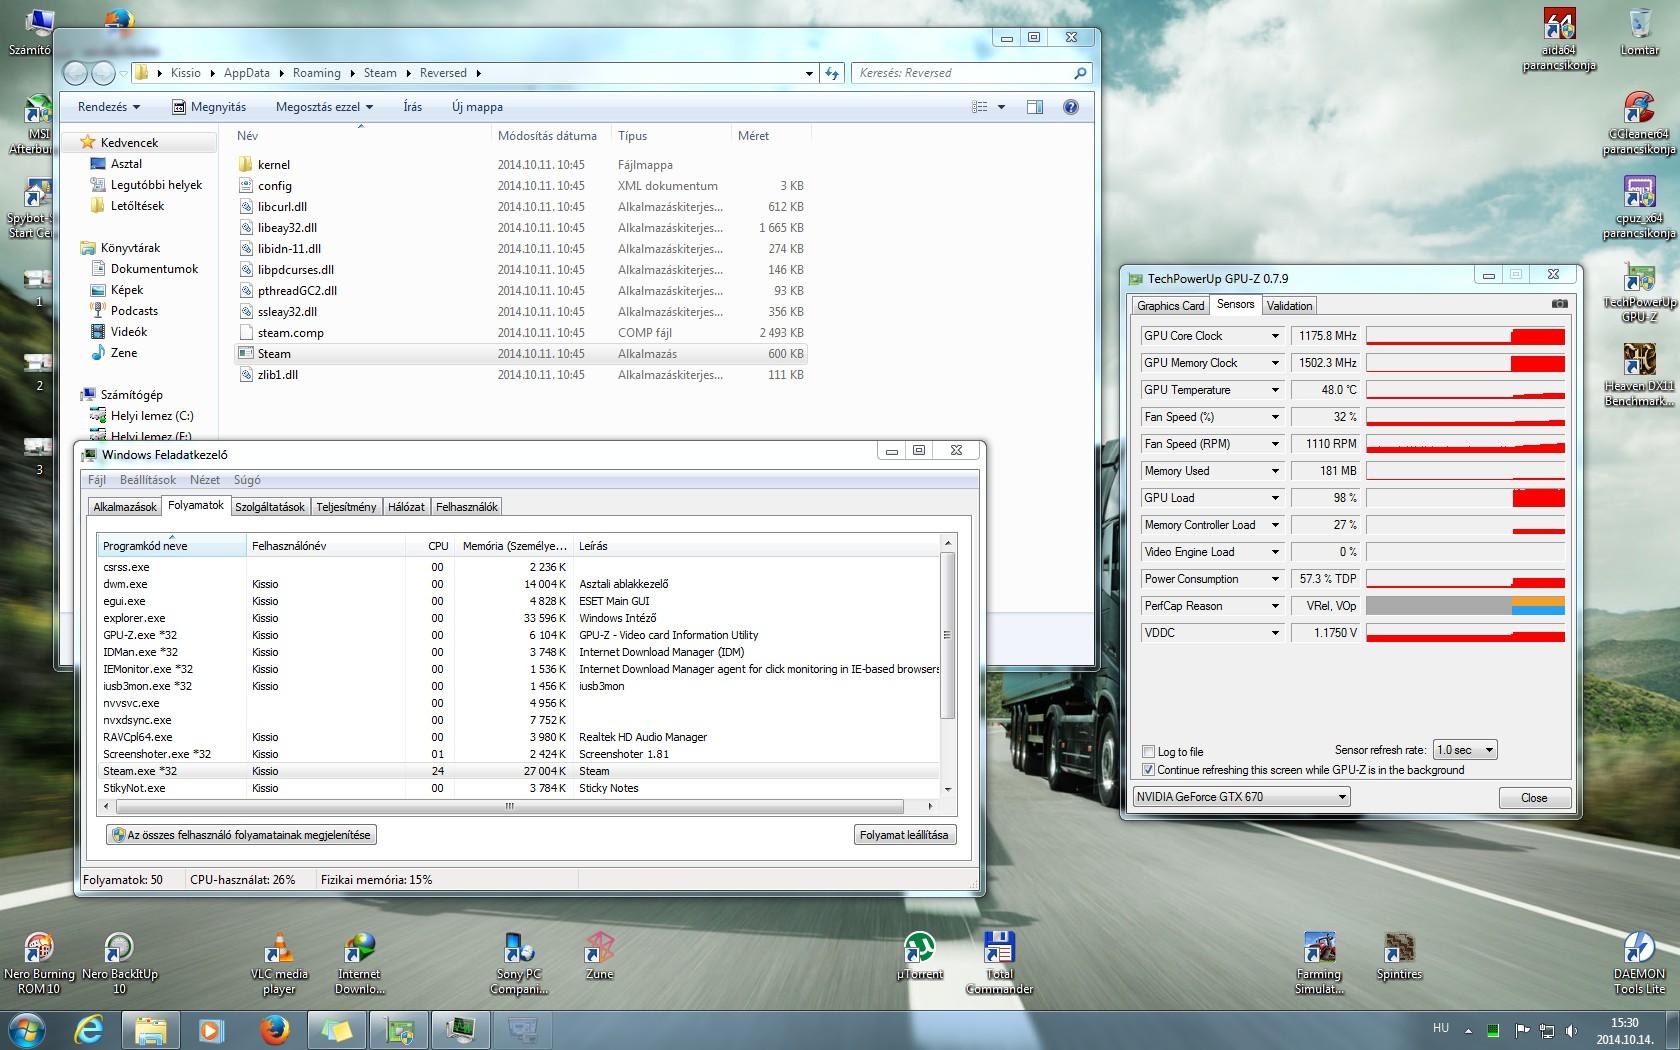Click the Firefox icon in the taskbar
The width and height of the screenshot is (1680, 1050).
[273, 1029]
